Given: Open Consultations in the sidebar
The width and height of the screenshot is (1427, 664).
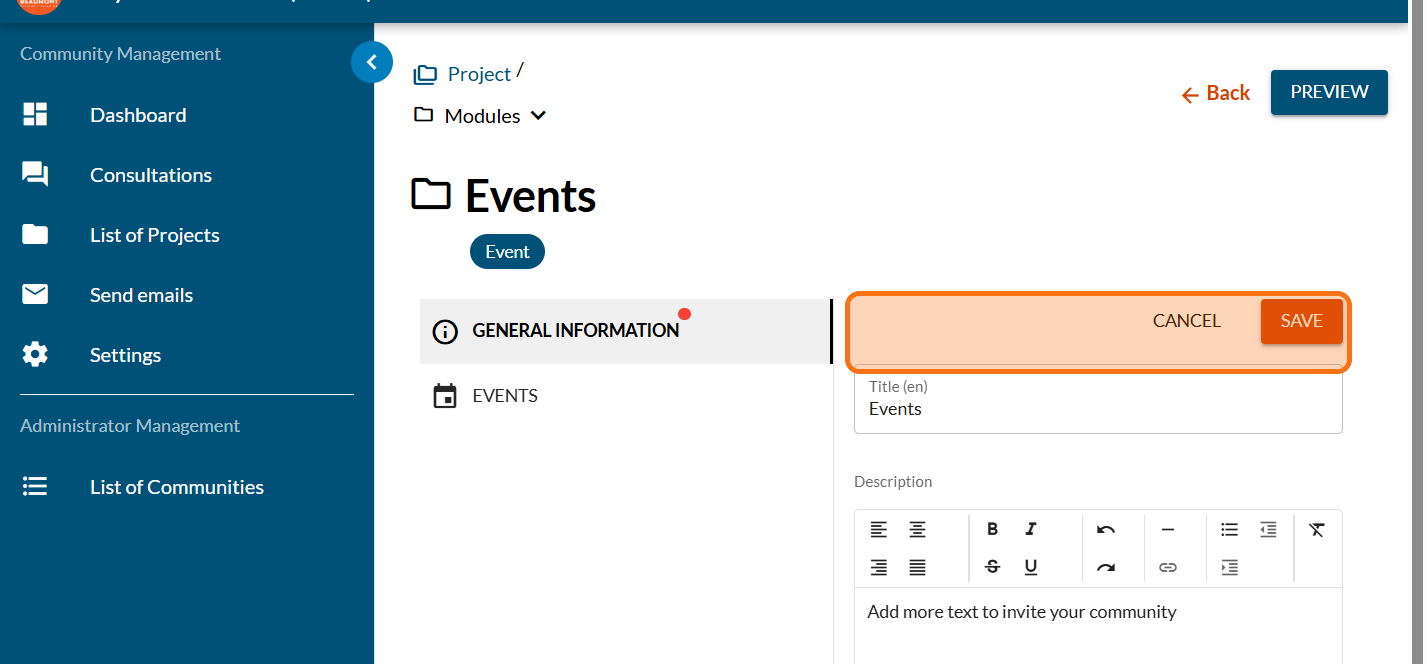Looking at the screenshot, I should [x=150, y=175].
